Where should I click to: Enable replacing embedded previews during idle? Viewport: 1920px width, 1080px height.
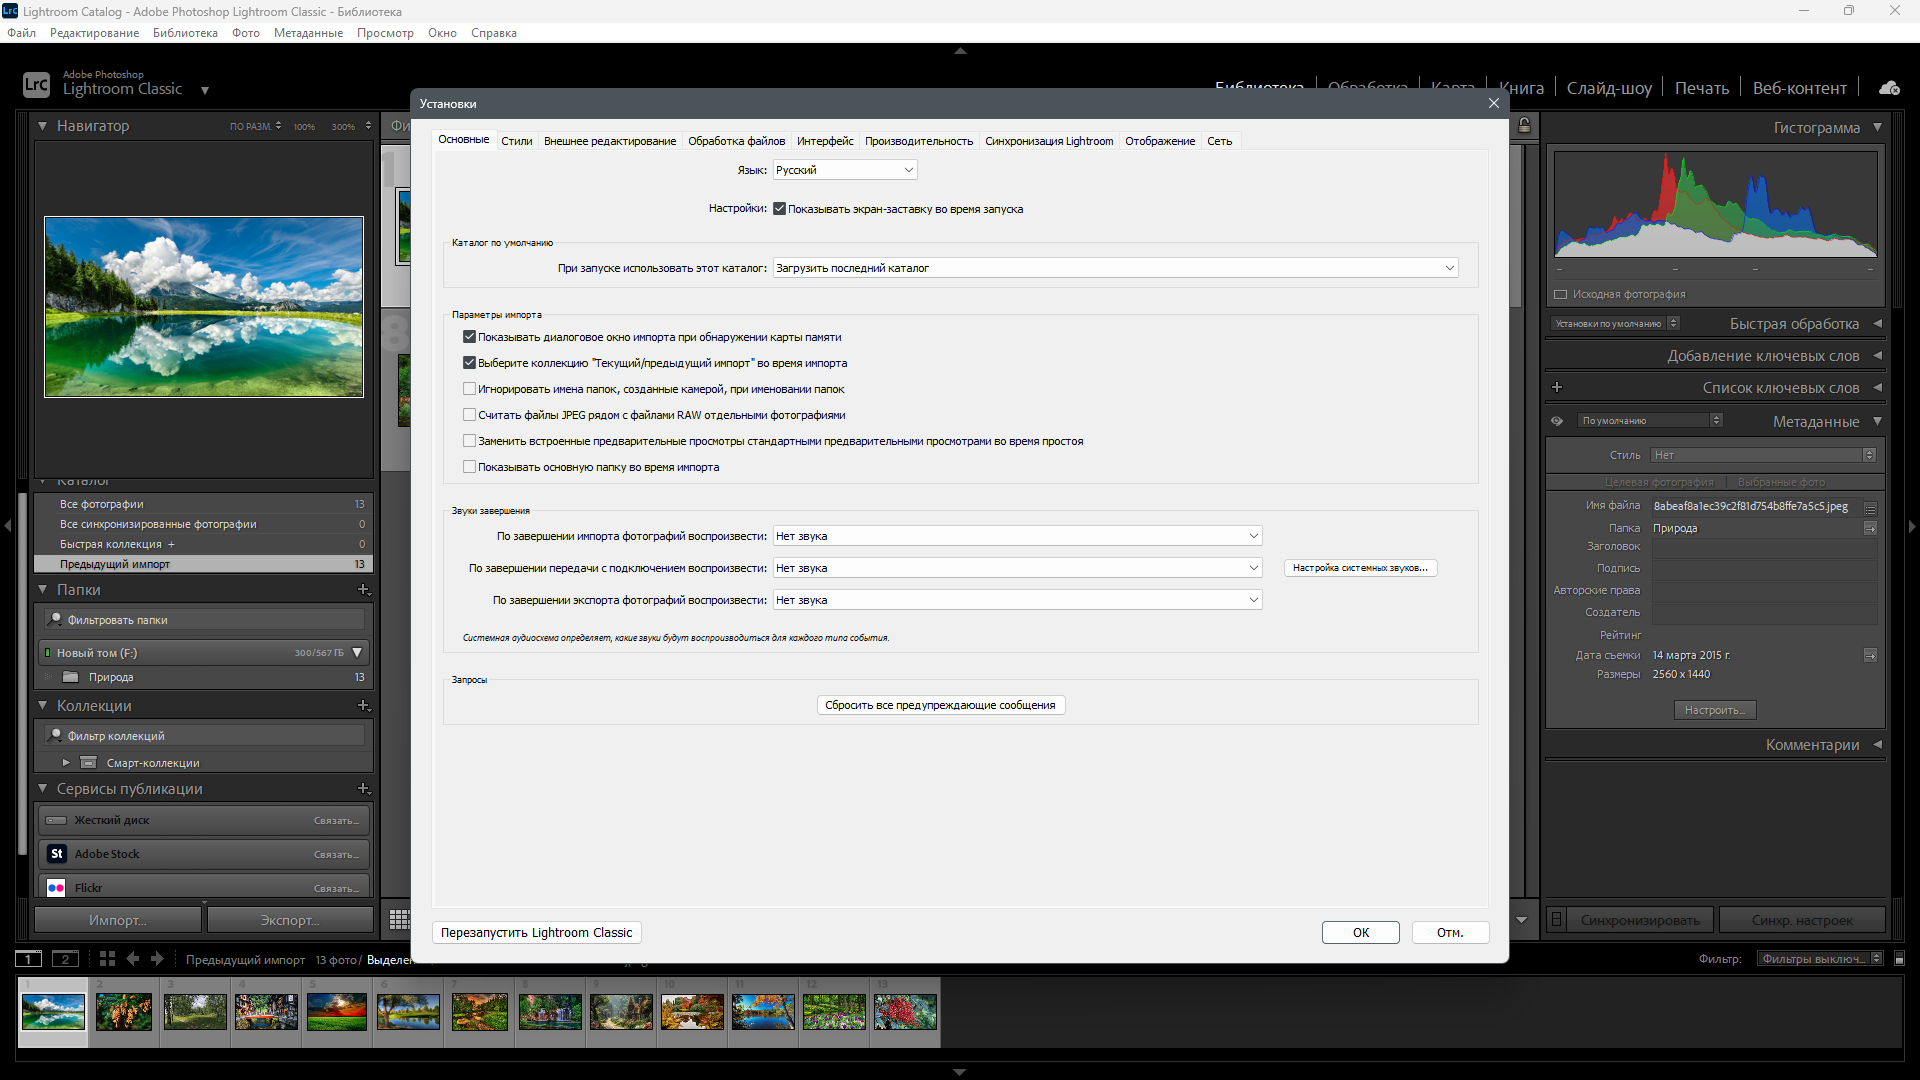point(469,441)
